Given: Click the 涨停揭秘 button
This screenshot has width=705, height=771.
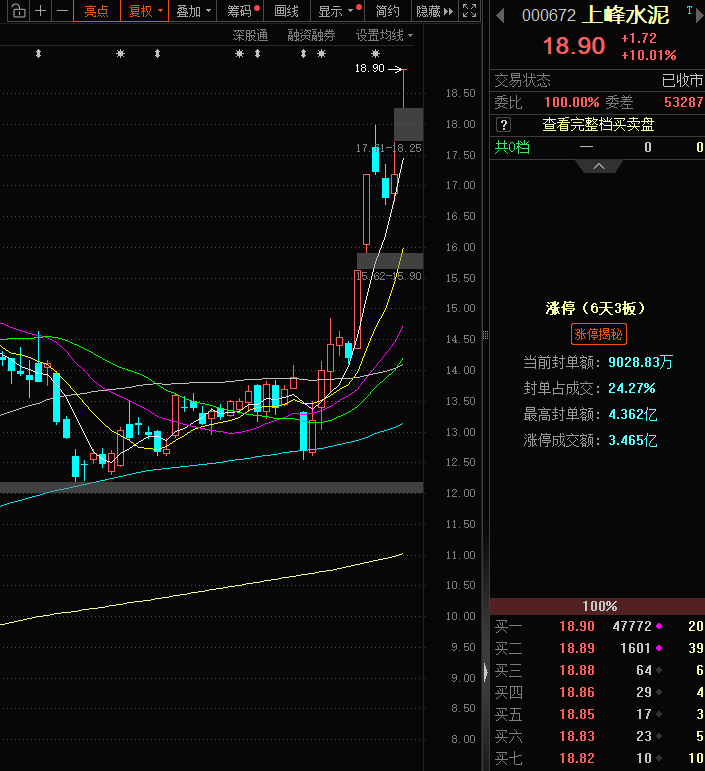Looking at the screenshot, I should (x=598, y=334).
